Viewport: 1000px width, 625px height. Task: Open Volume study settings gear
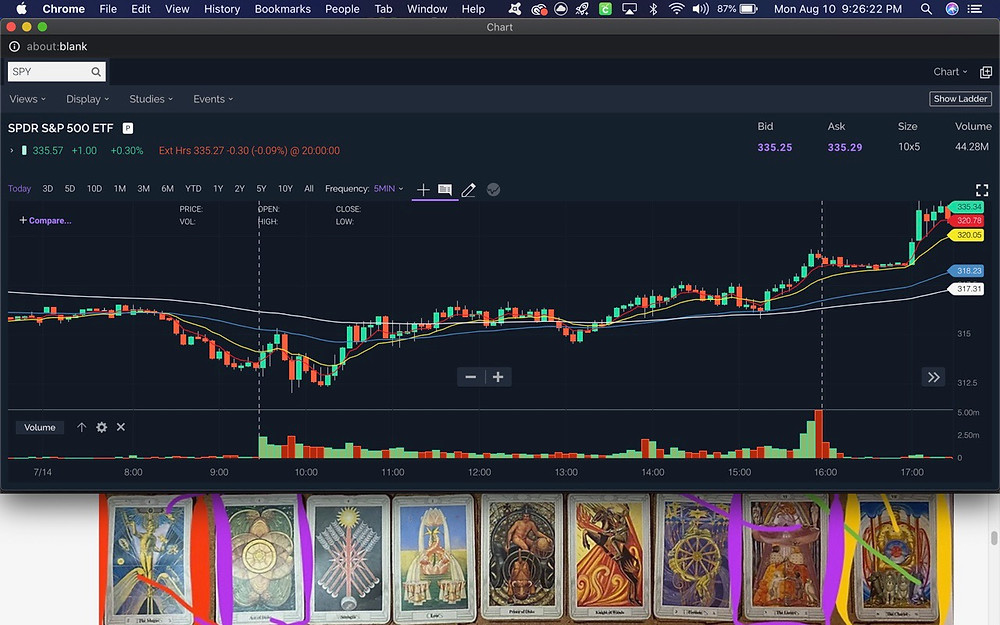coord(101,427)
